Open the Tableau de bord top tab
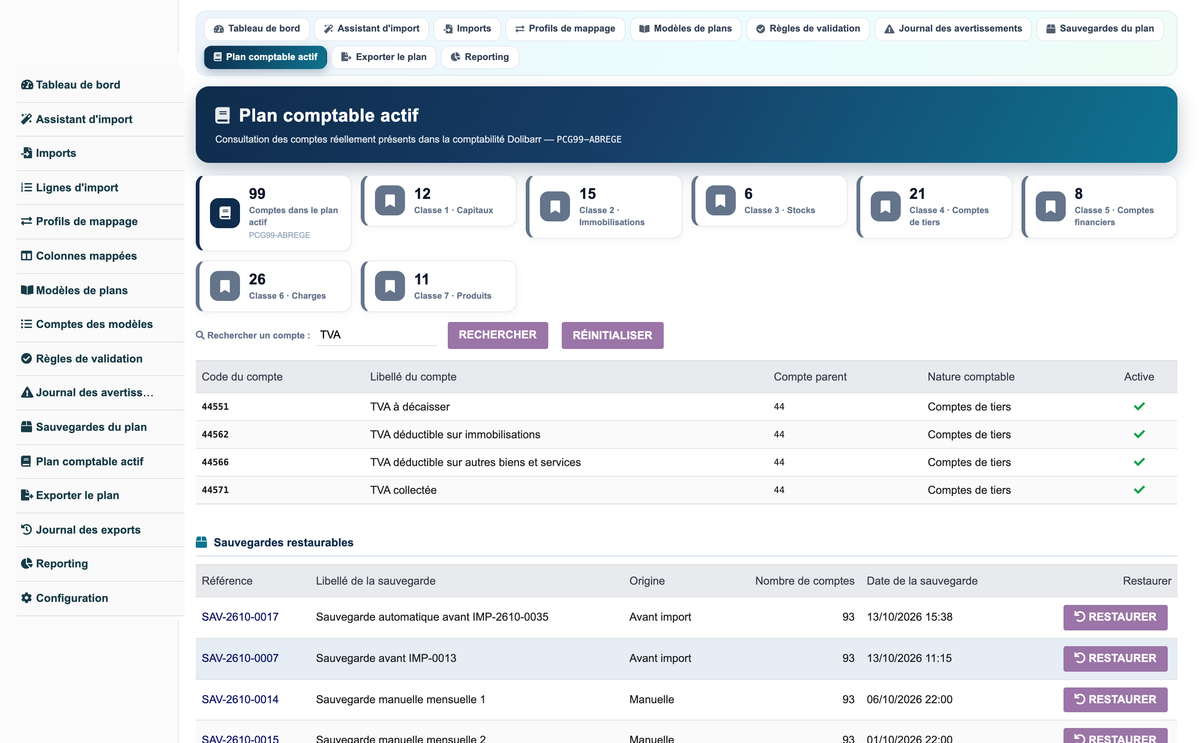 (x=257, y=29)
